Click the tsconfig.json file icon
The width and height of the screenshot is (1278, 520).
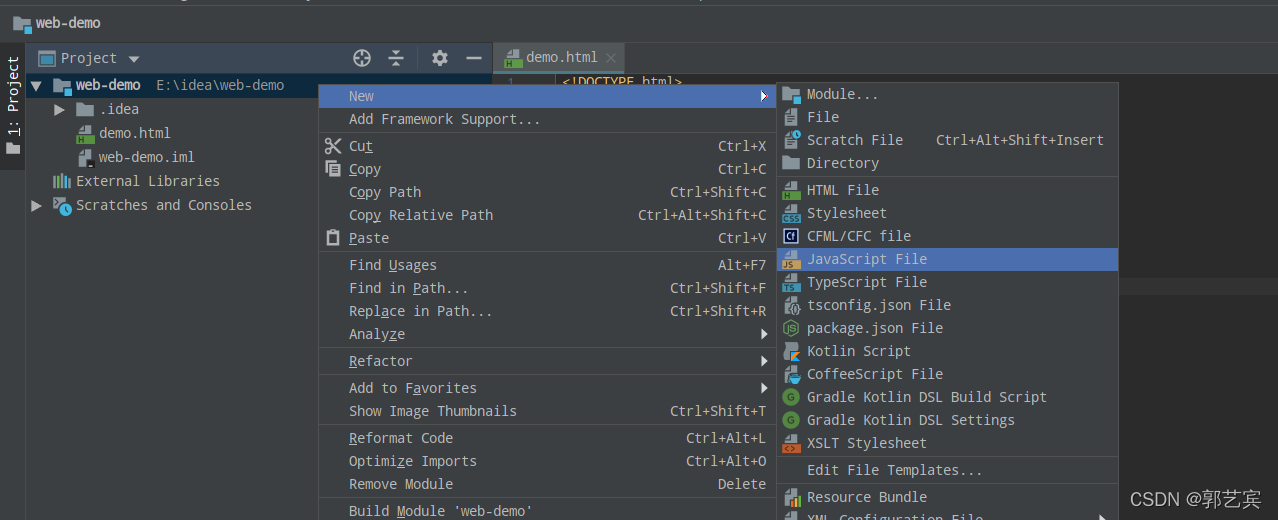point(791,305)
